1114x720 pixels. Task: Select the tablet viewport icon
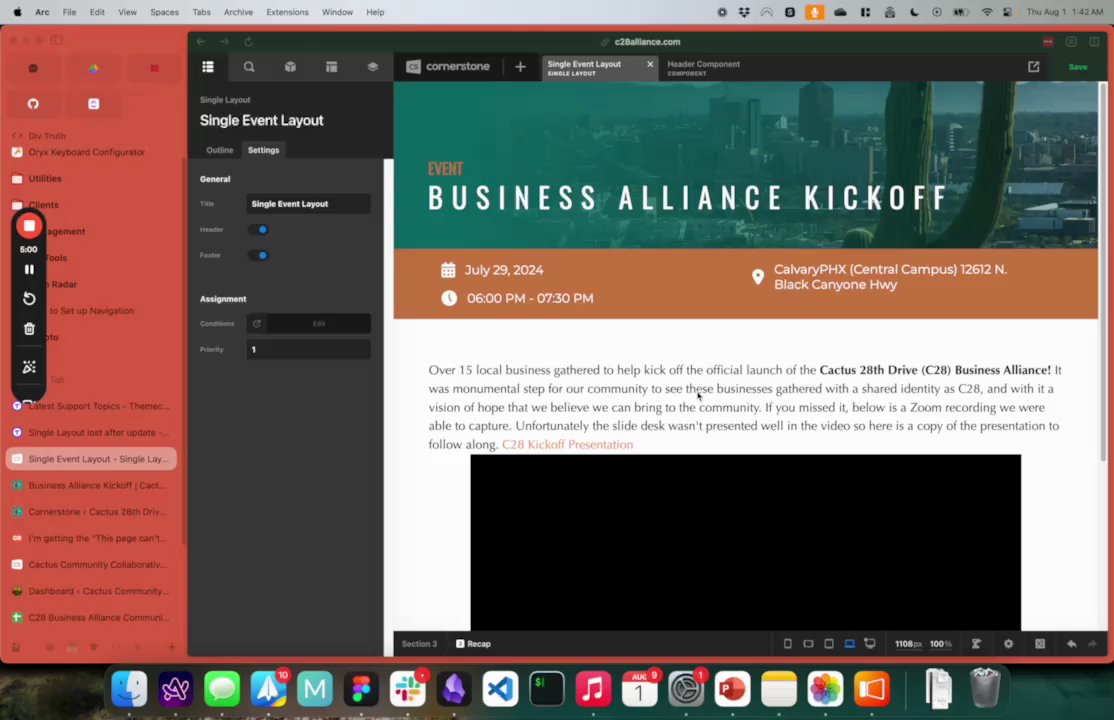point(828,644)
